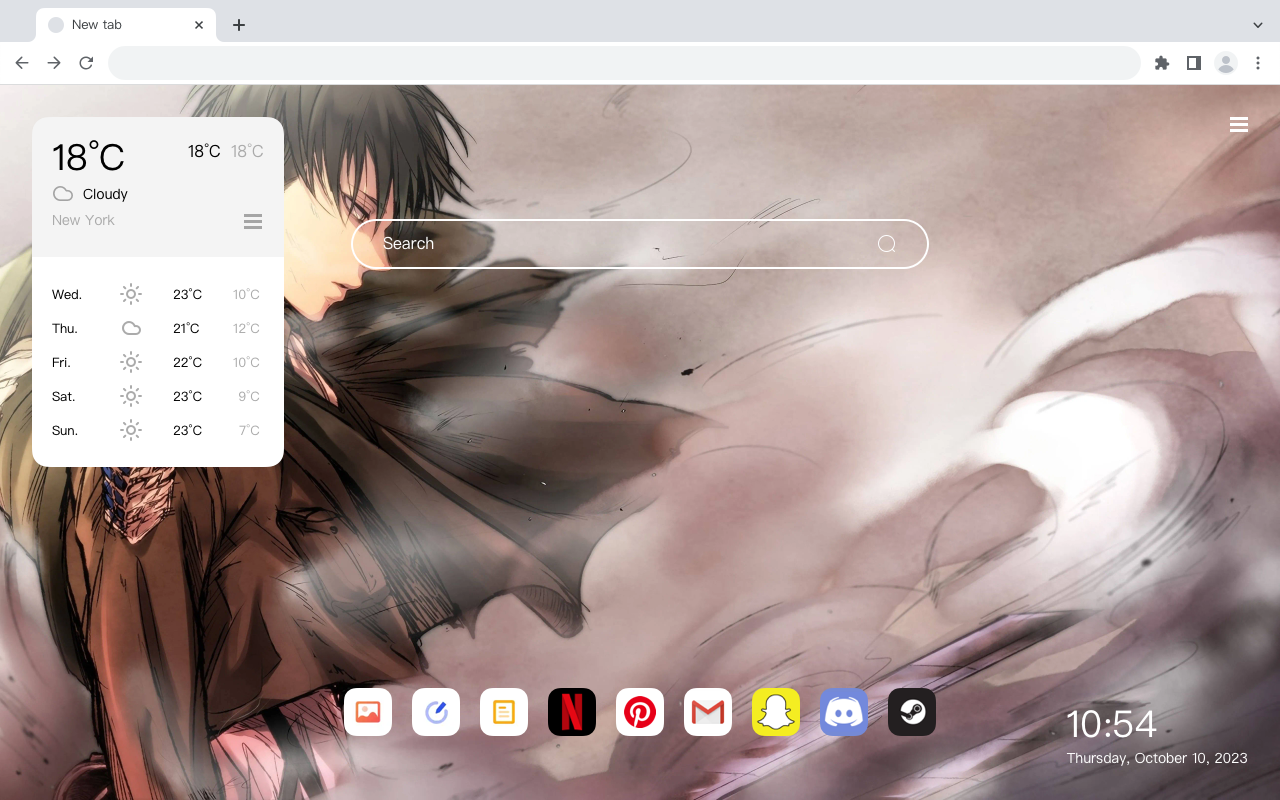Screen dimensions: 1280x800
Task: Click the Sun. forecast row label
Action: (65, 431)
